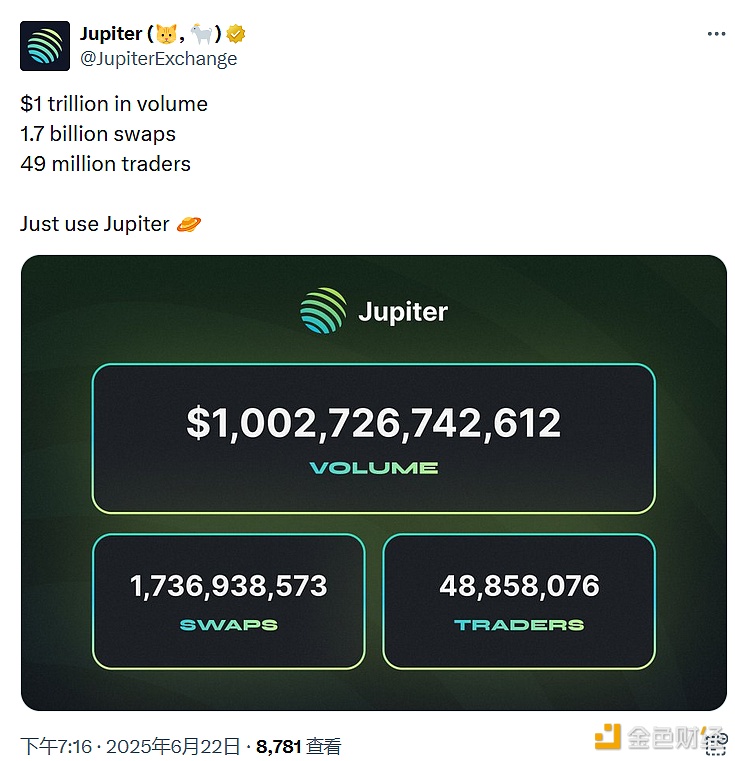The height and width of the screenshot is (761, 735).
Task: Click the VOLUME label in image
Action: tap(374, 468)
